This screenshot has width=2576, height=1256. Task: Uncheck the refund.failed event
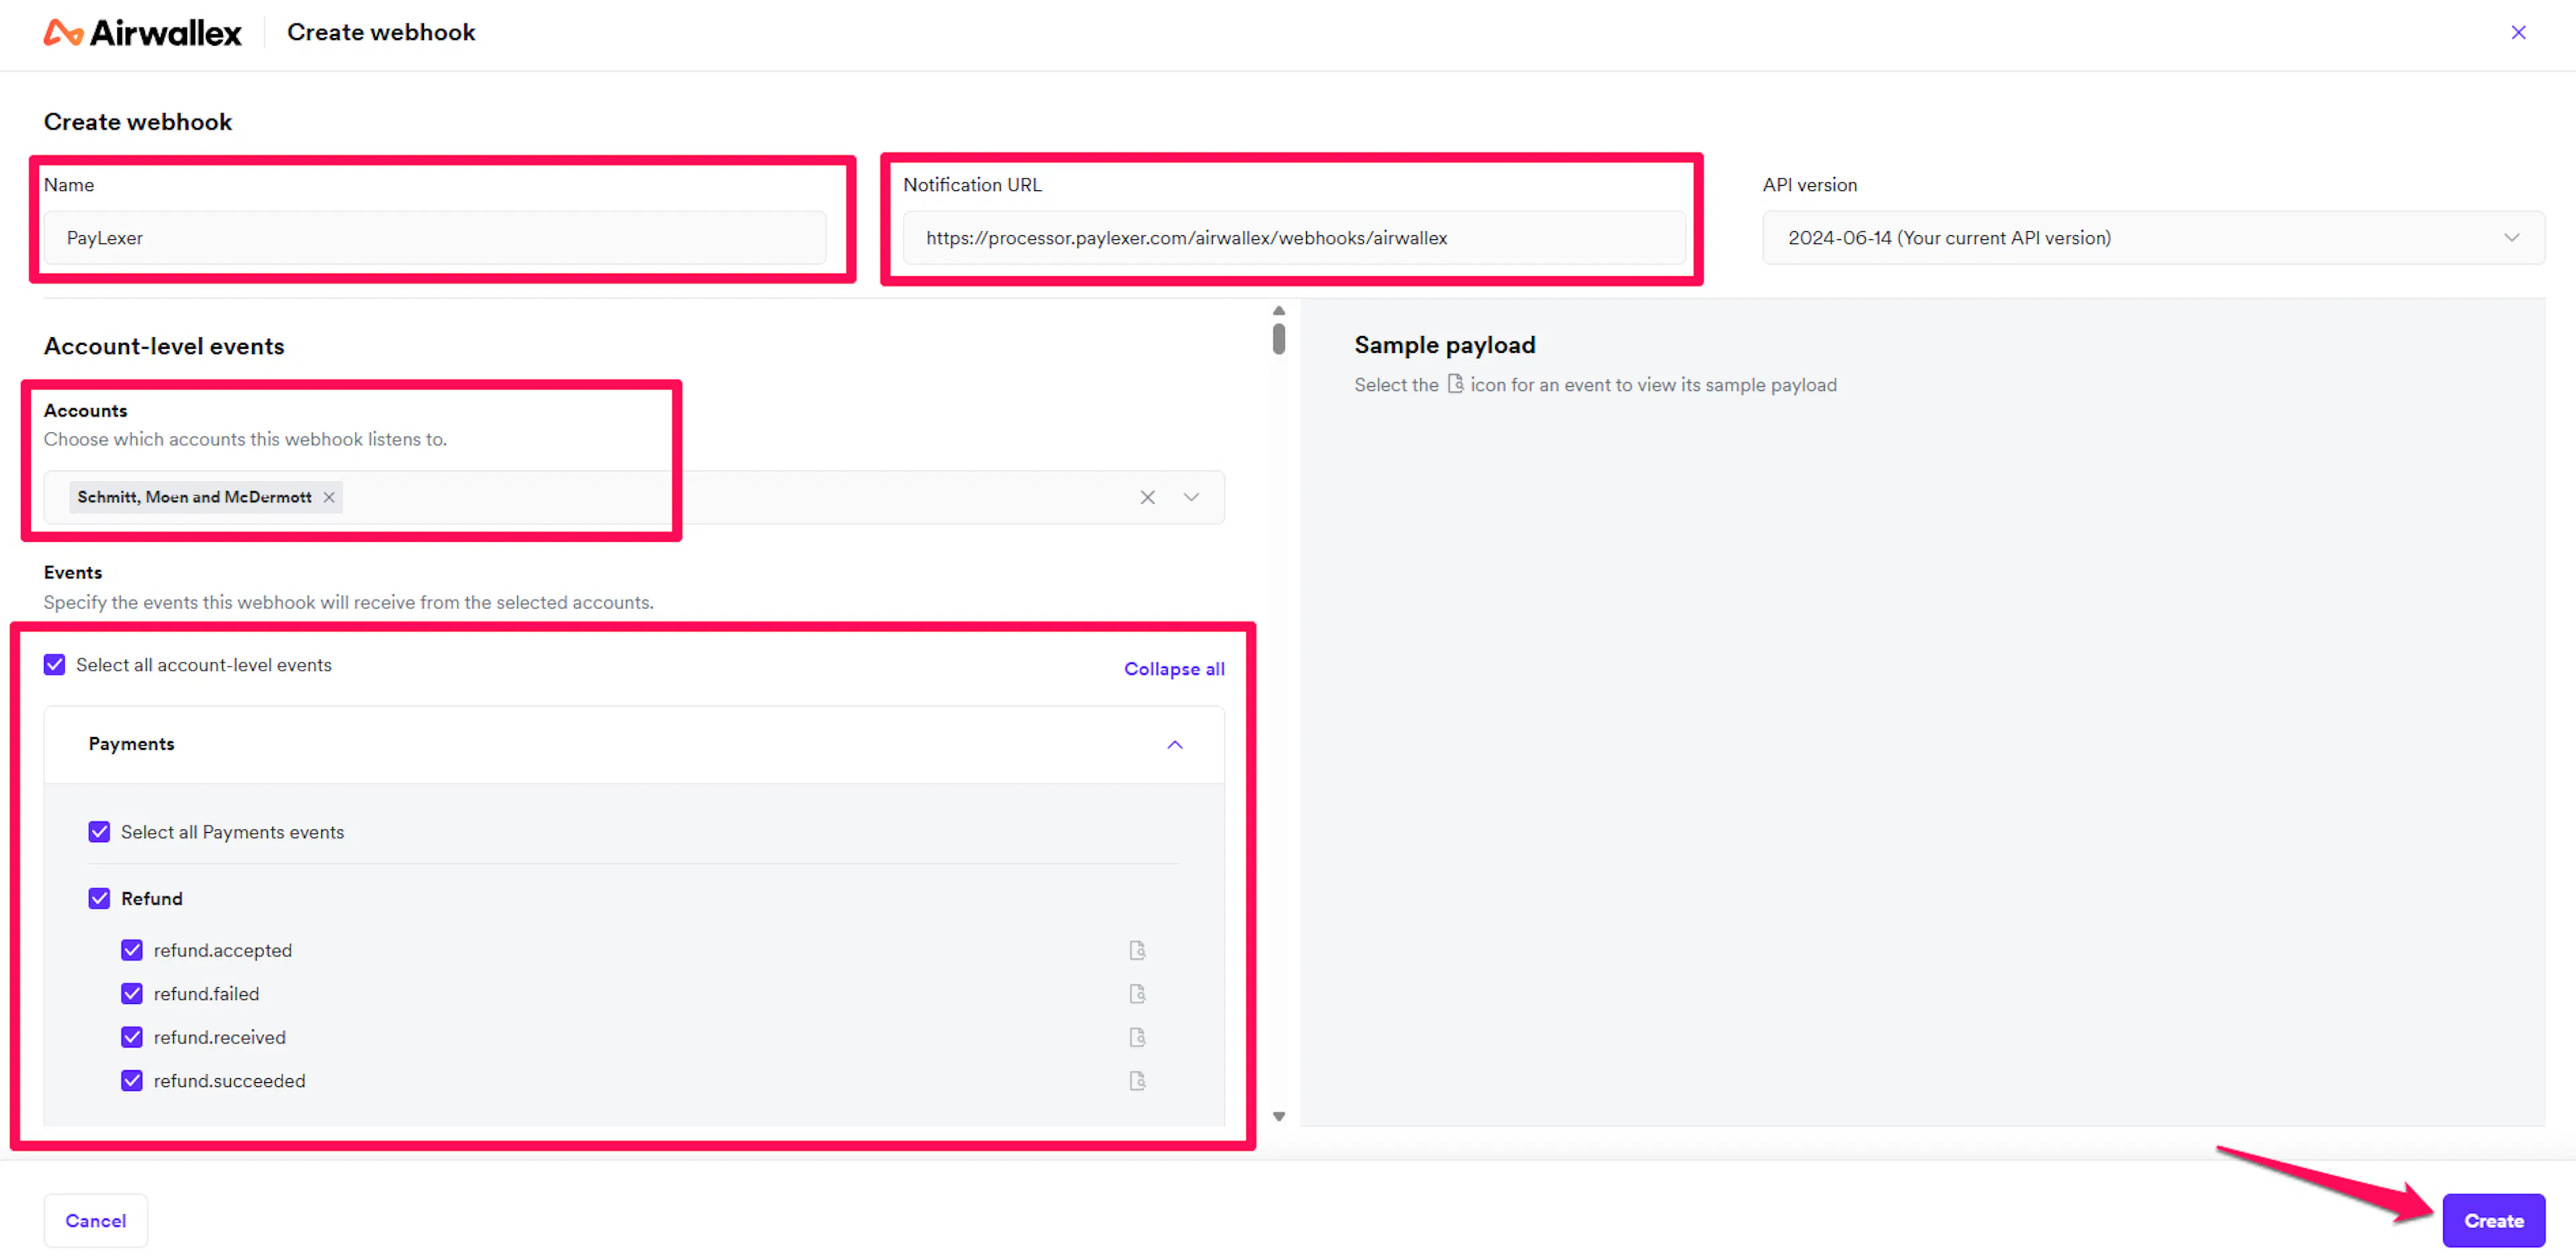pyautogui.click(x=132, y=993)
